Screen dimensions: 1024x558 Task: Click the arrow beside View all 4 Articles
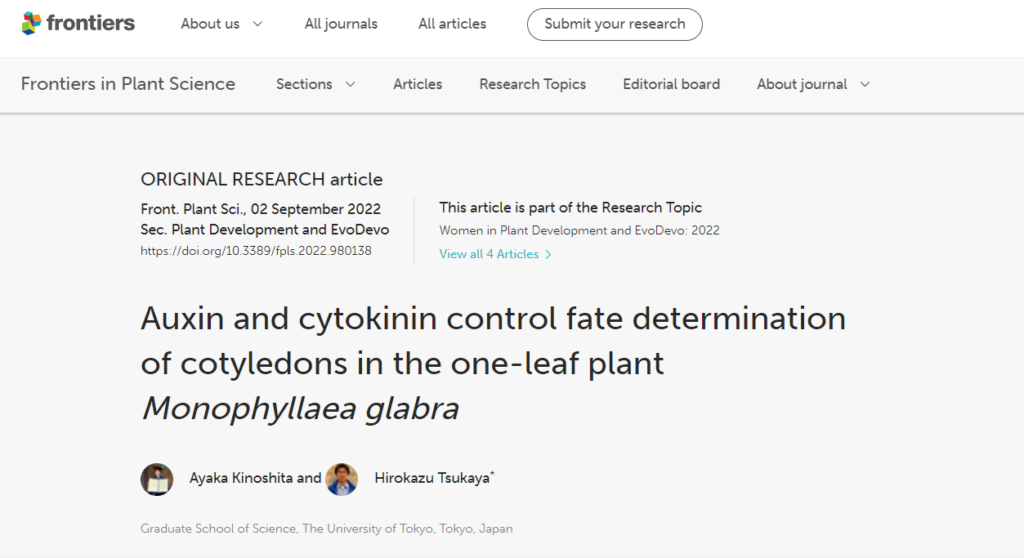pyautogui.click(x=548, y=255)
